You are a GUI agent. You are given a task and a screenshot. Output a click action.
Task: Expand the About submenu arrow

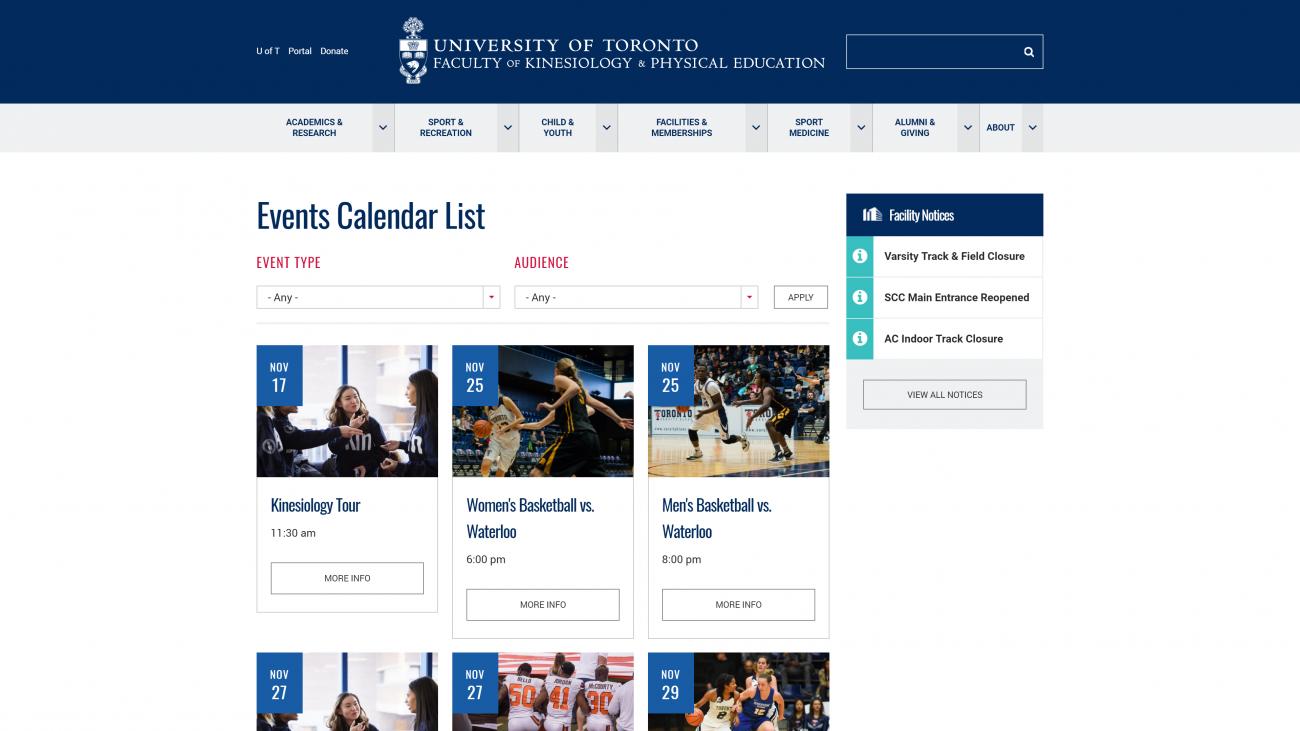pos(1032,128)
